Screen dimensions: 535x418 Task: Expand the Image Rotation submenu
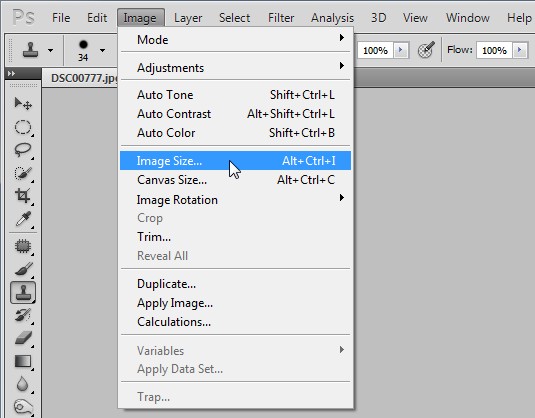(235, 199)
